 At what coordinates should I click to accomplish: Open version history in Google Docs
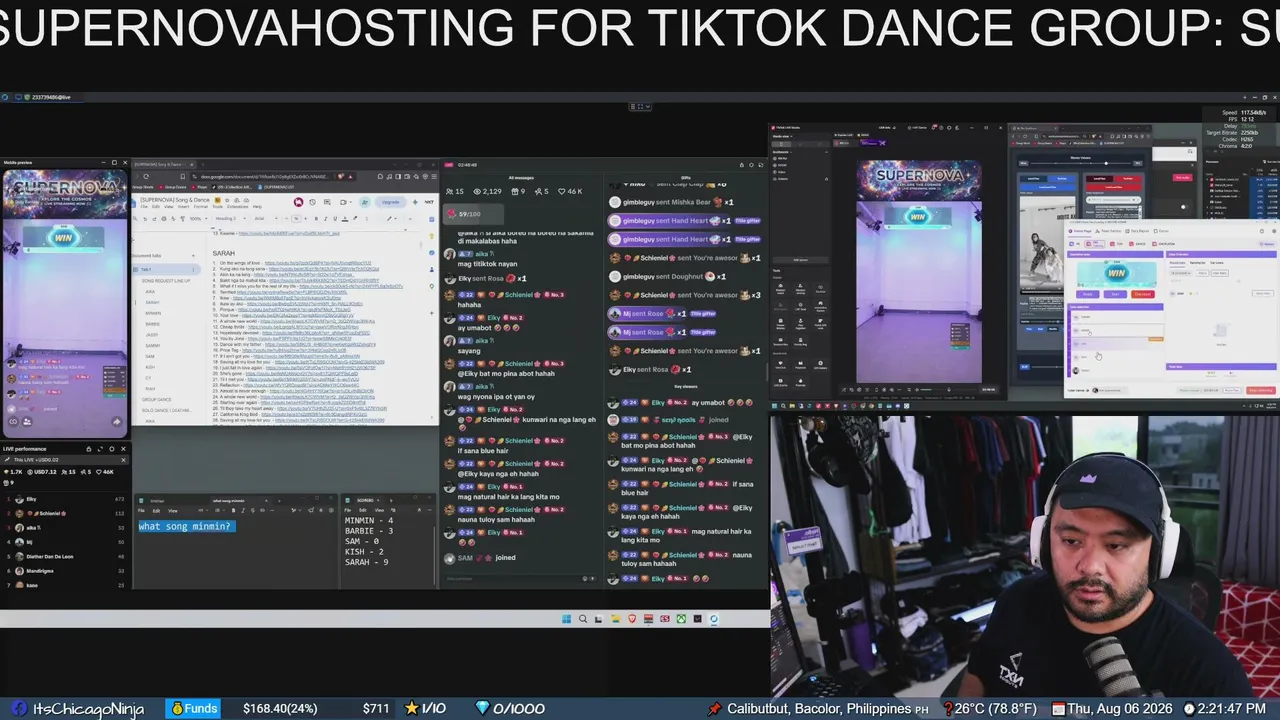[312, 202]
